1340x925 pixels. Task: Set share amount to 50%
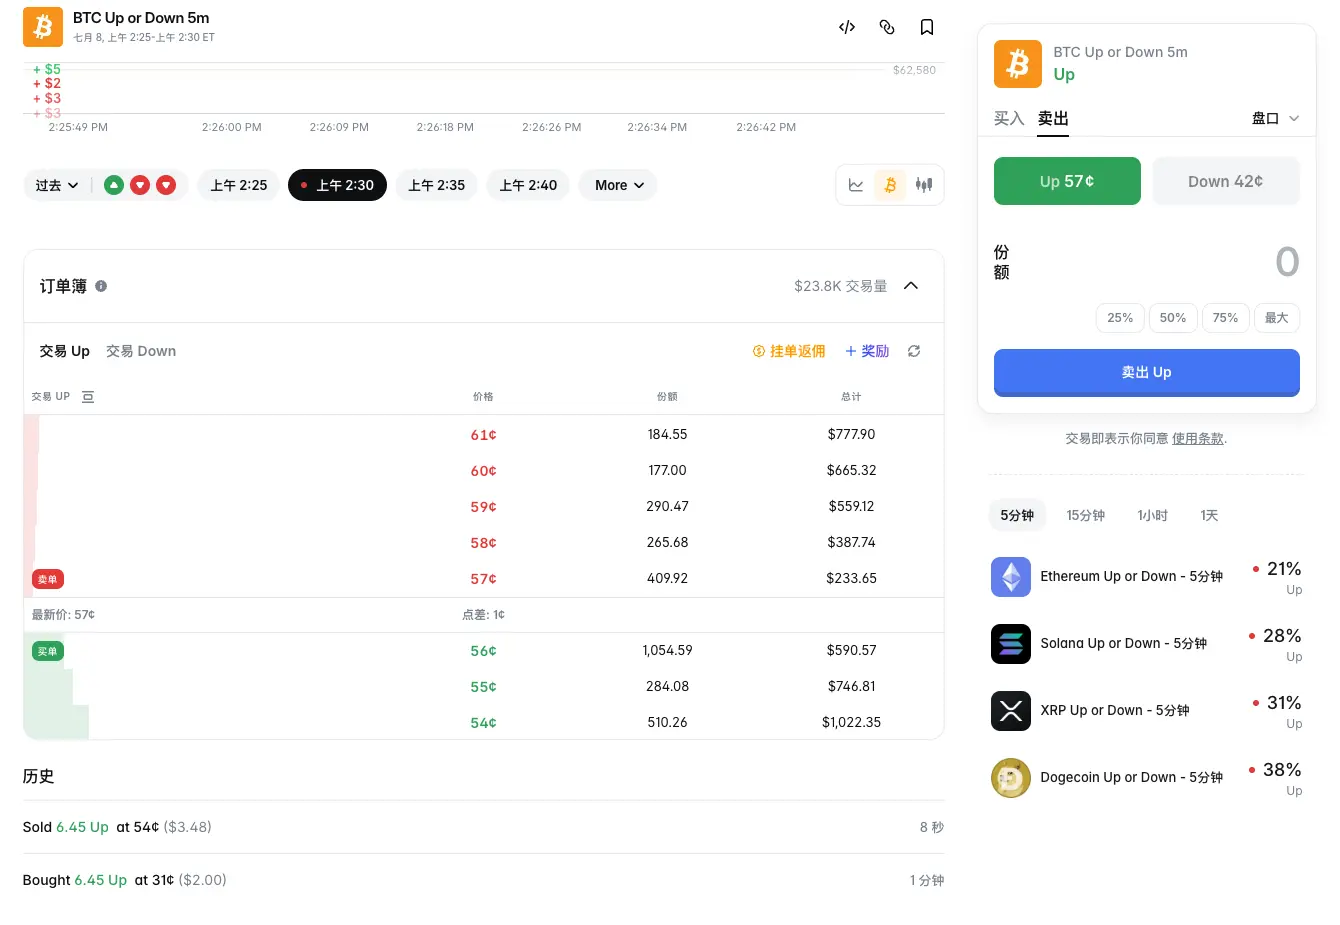(1173, 318)
